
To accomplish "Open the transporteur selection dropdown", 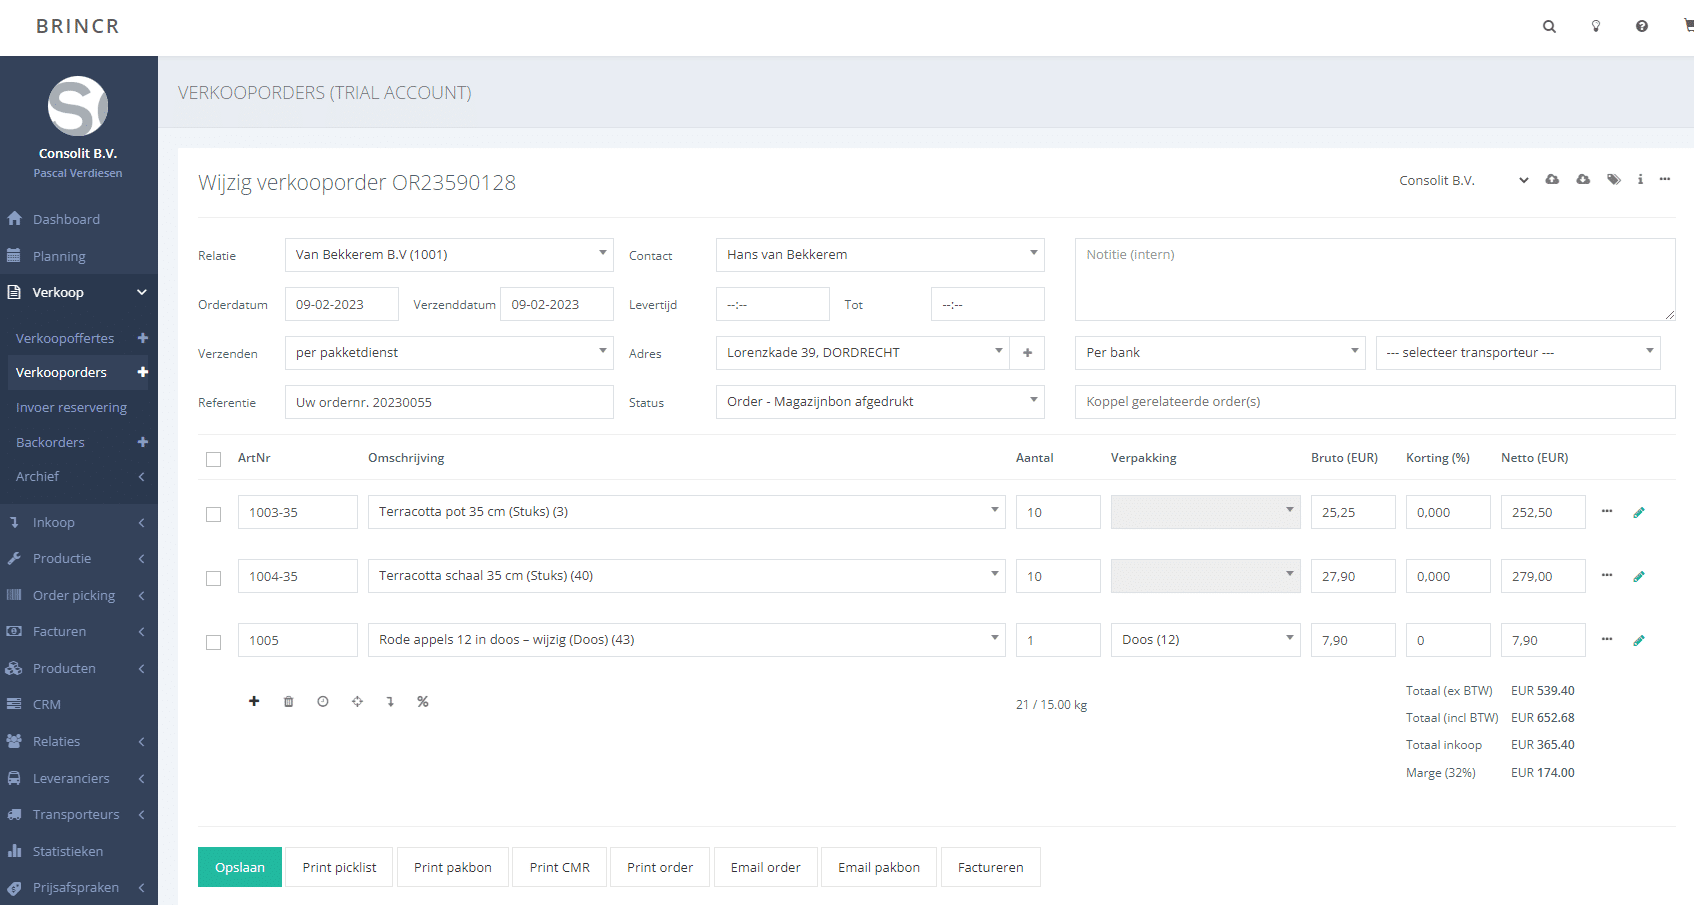I will tap(1517, 353).
